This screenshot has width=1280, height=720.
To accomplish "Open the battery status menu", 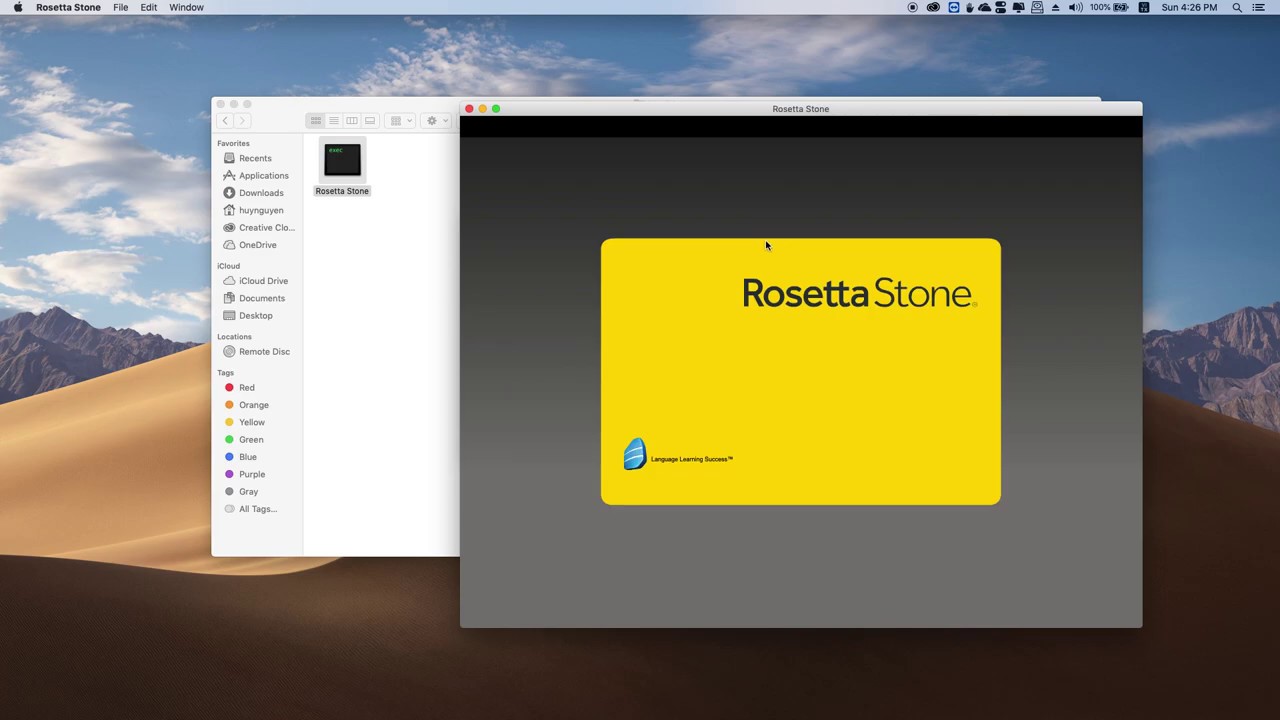I will [x=1109, y=7].
